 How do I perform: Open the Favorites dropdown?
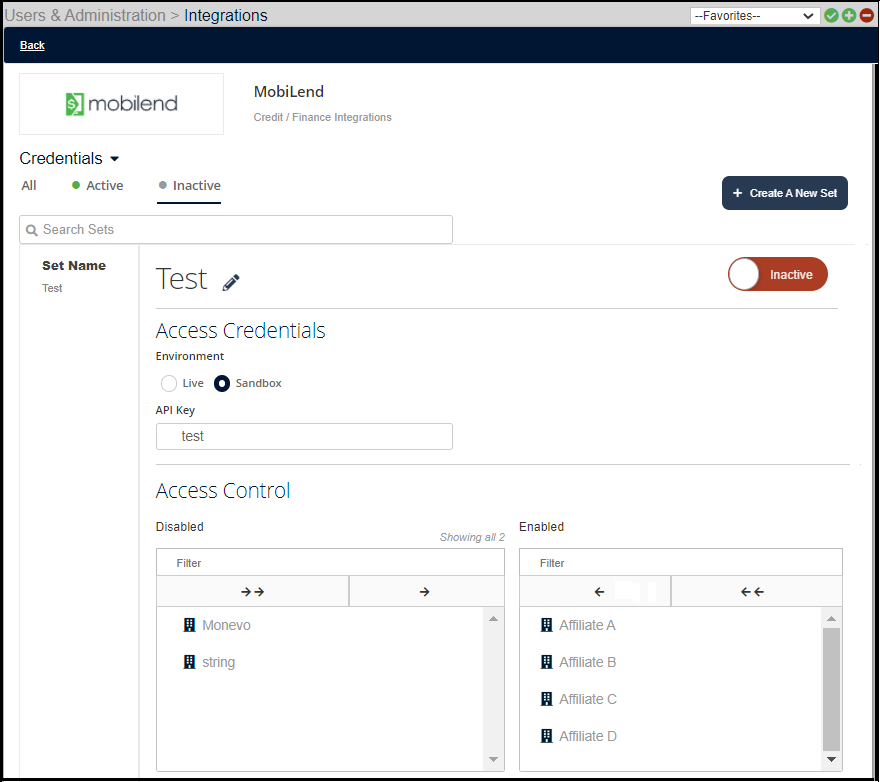click(754, 16)
